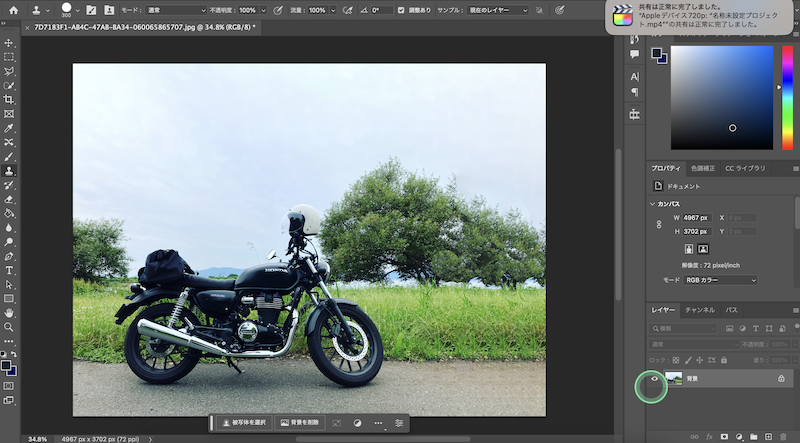
Task: Toggle lock all padlock icon
Action: [723, 360]
